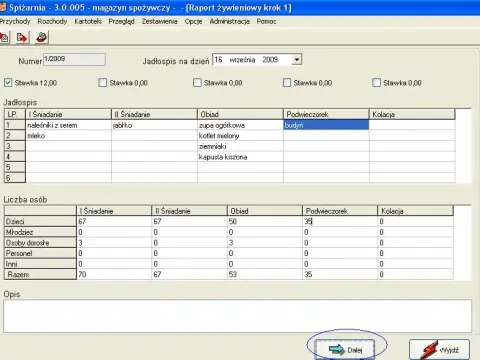Select the kotlet mielony cell
The width and height of the screenshot is (480, 360).
tap(240, 136)
